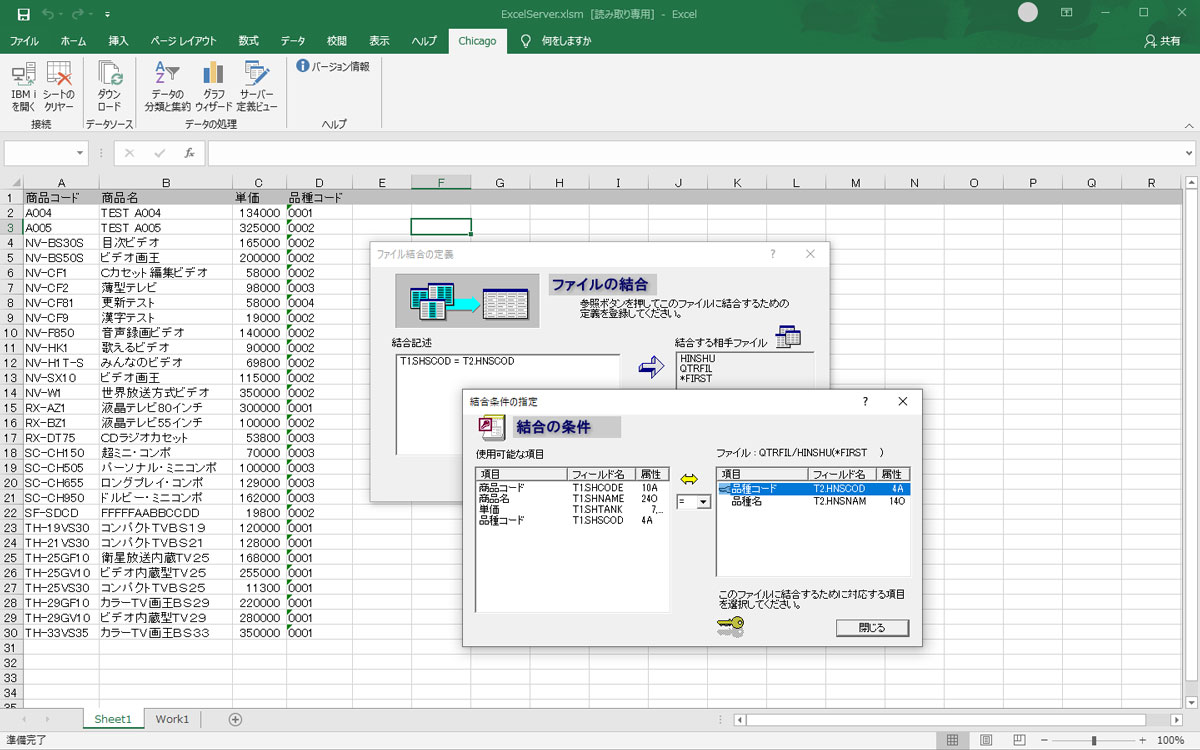Screen dimensions: 1200x750
Task: Select 品種コード T1.SHSCOD row in available items
Action: (572, 521)
